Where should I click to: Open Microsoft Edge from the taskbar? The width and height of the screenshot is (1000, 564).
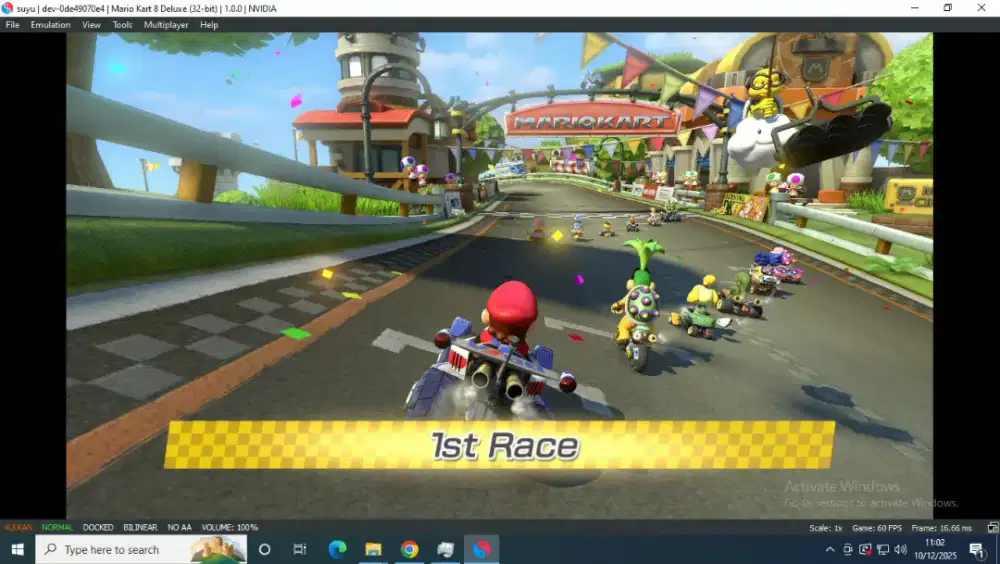click(337, 549)
